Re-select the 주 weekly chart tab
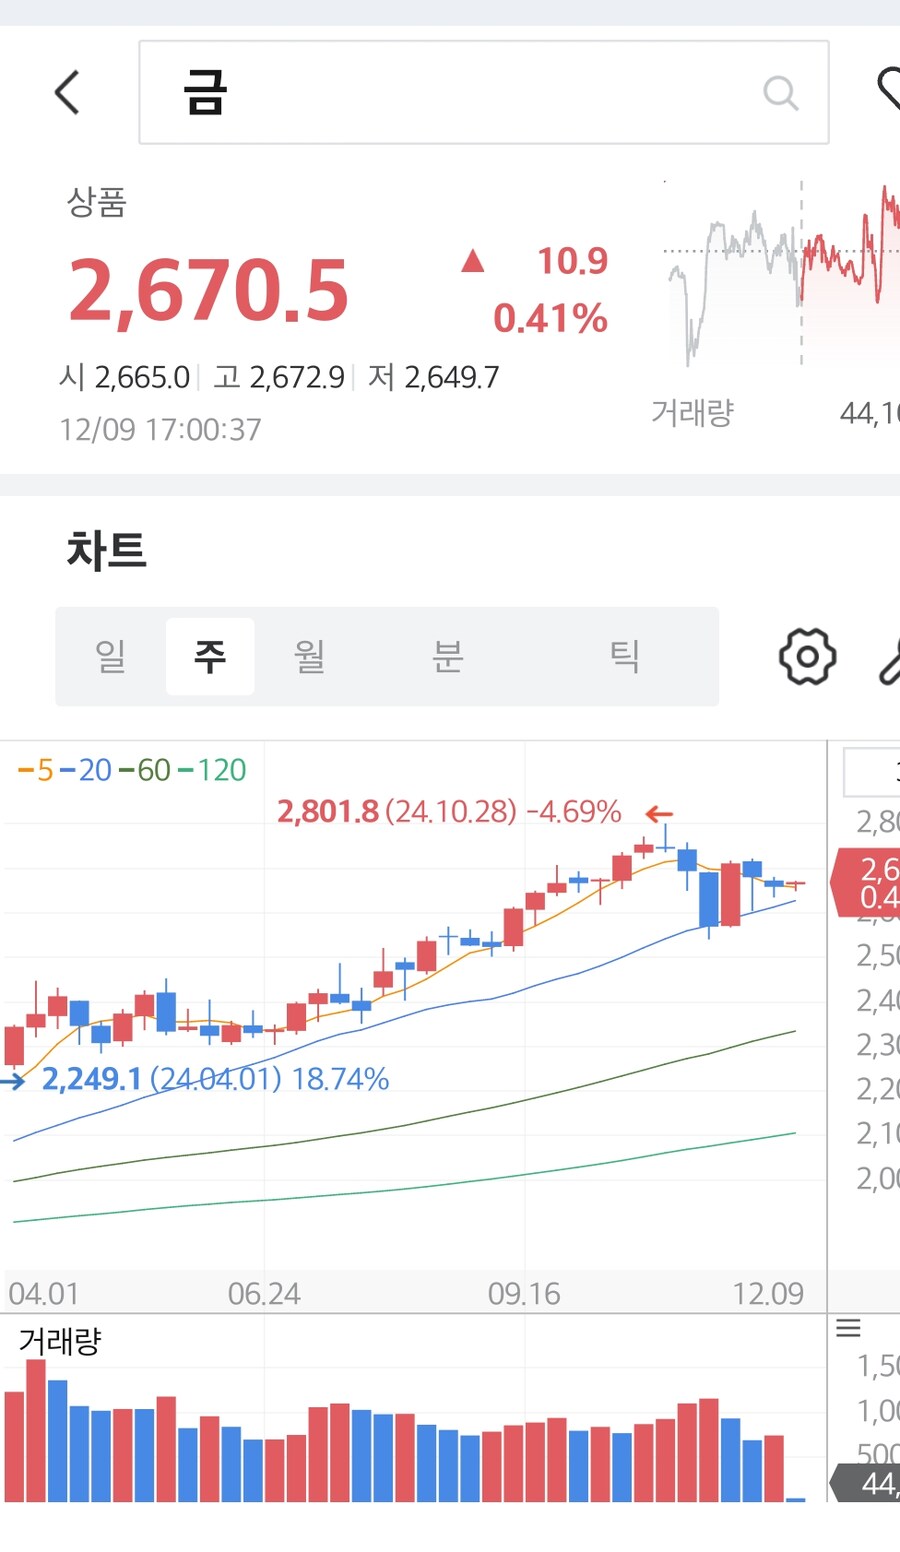Image resolution: width=900 pixels, height=1552 pixels. pyautogui.click(x=210, y=656)
